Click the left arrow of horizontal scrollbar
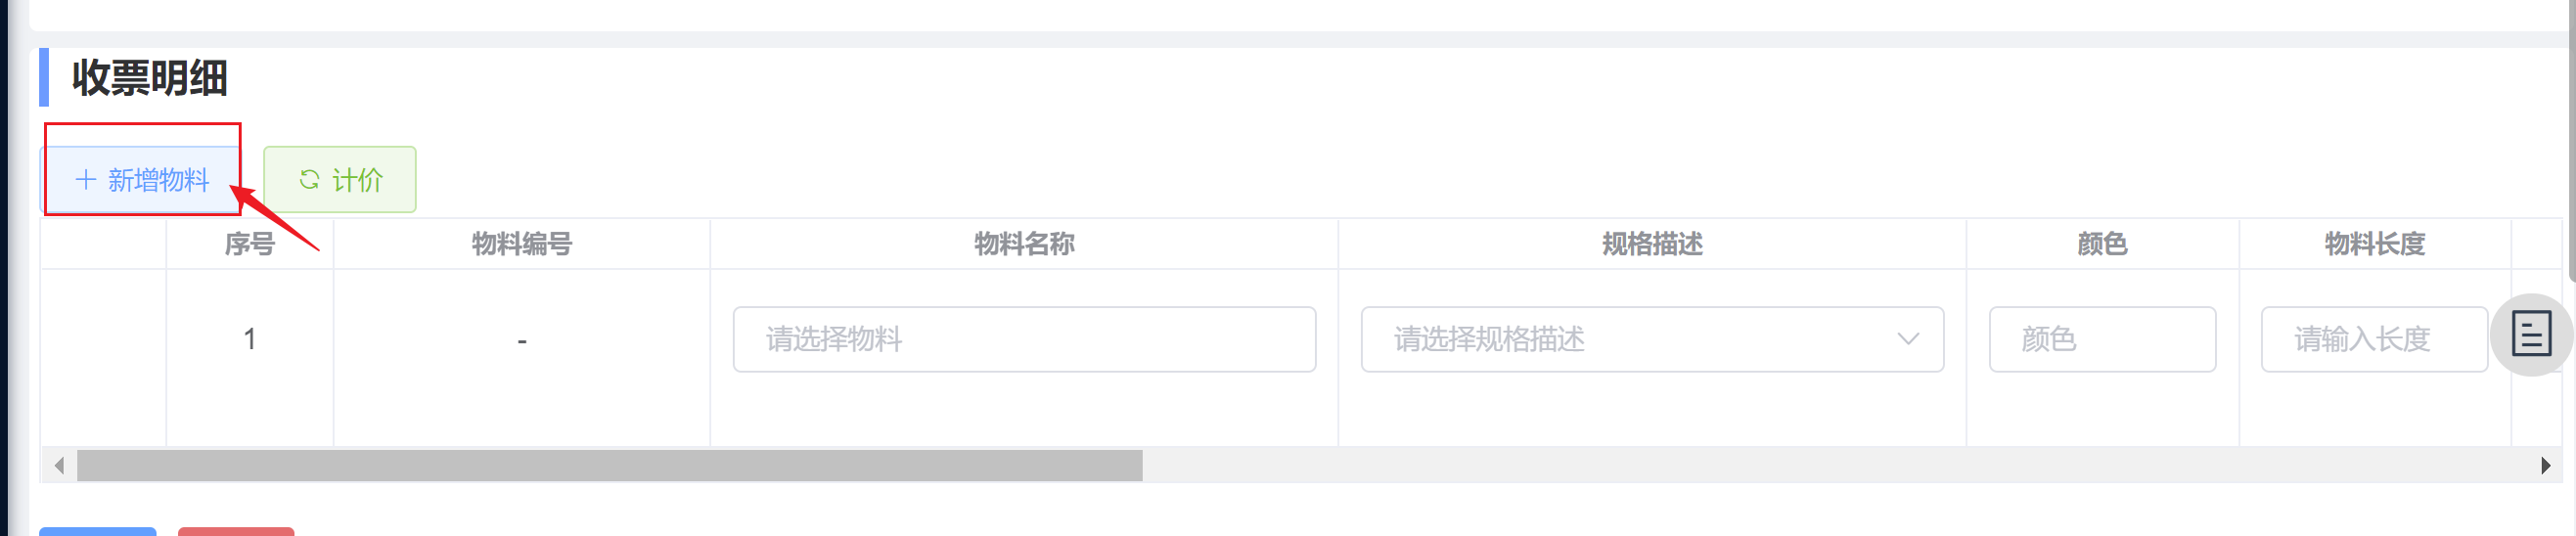The height and width of the screenshot is (536, 2576). (x=60, y=466)
